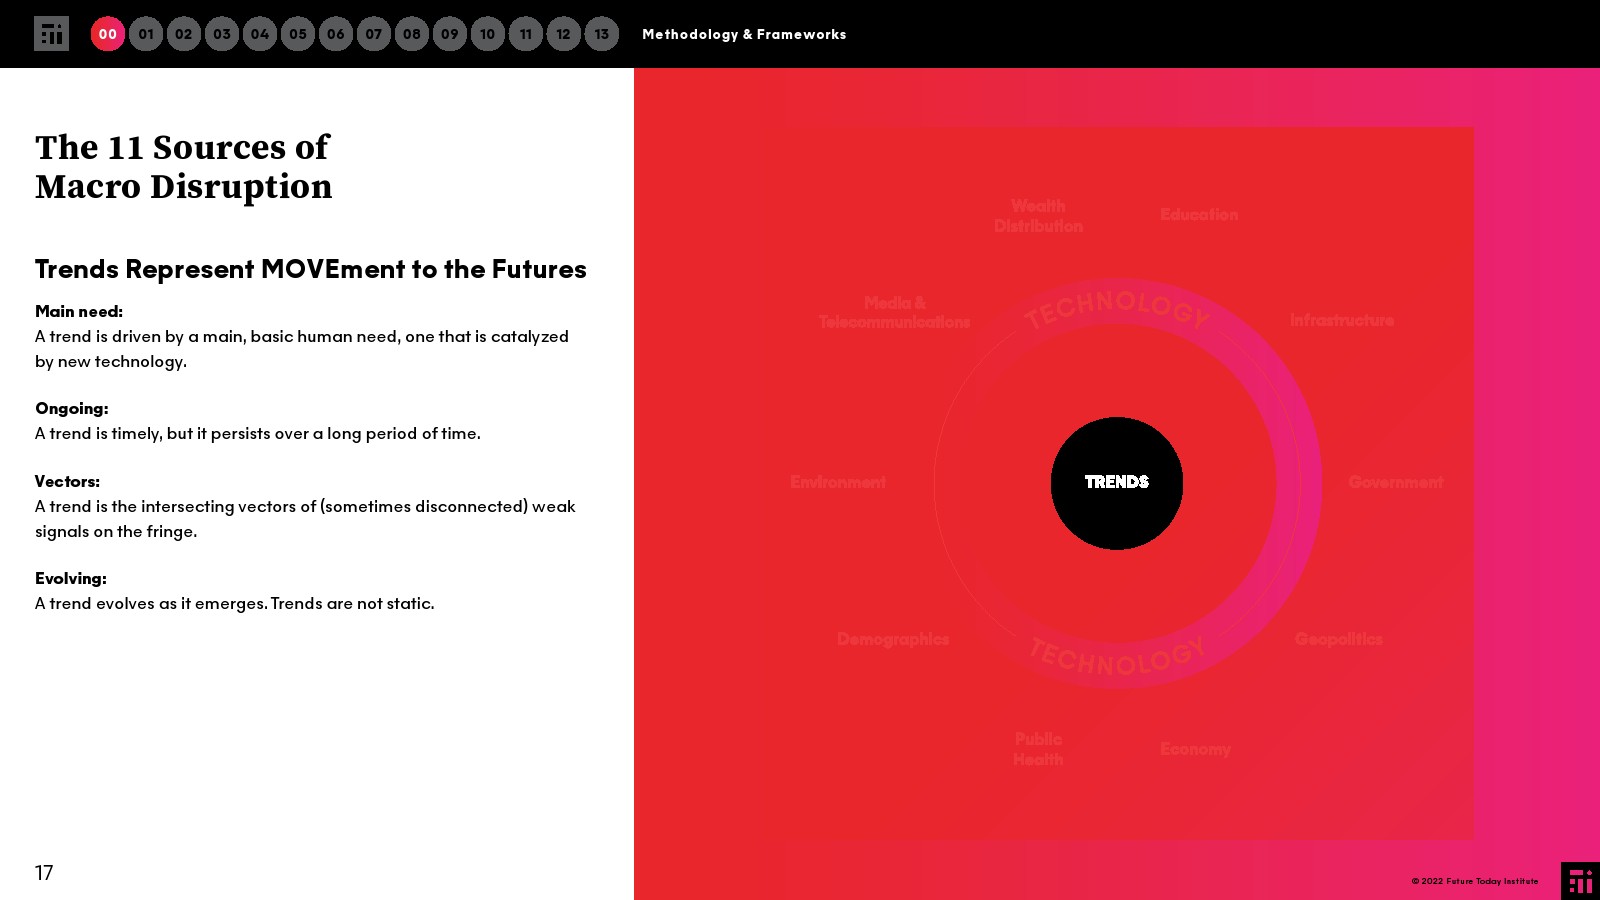Click the Media & Telecommunications label
This screenshot has height=900, width=1600.
pos(894,312)
